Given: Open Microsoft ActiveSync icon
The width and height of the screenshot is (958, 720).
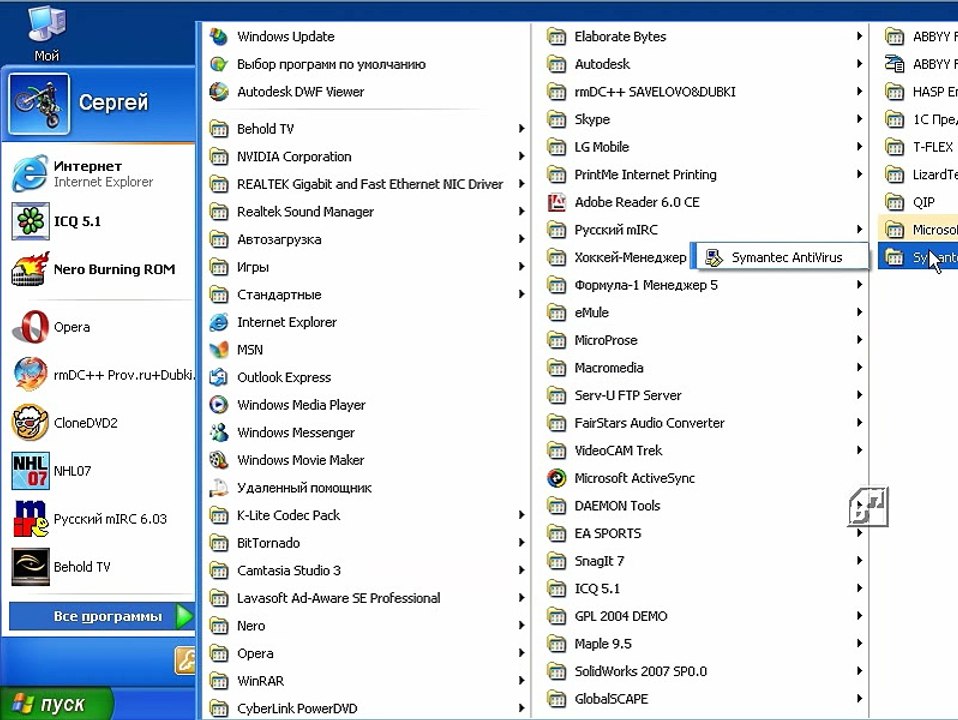Looking at the screenshot, I should [x=557, y=478].
